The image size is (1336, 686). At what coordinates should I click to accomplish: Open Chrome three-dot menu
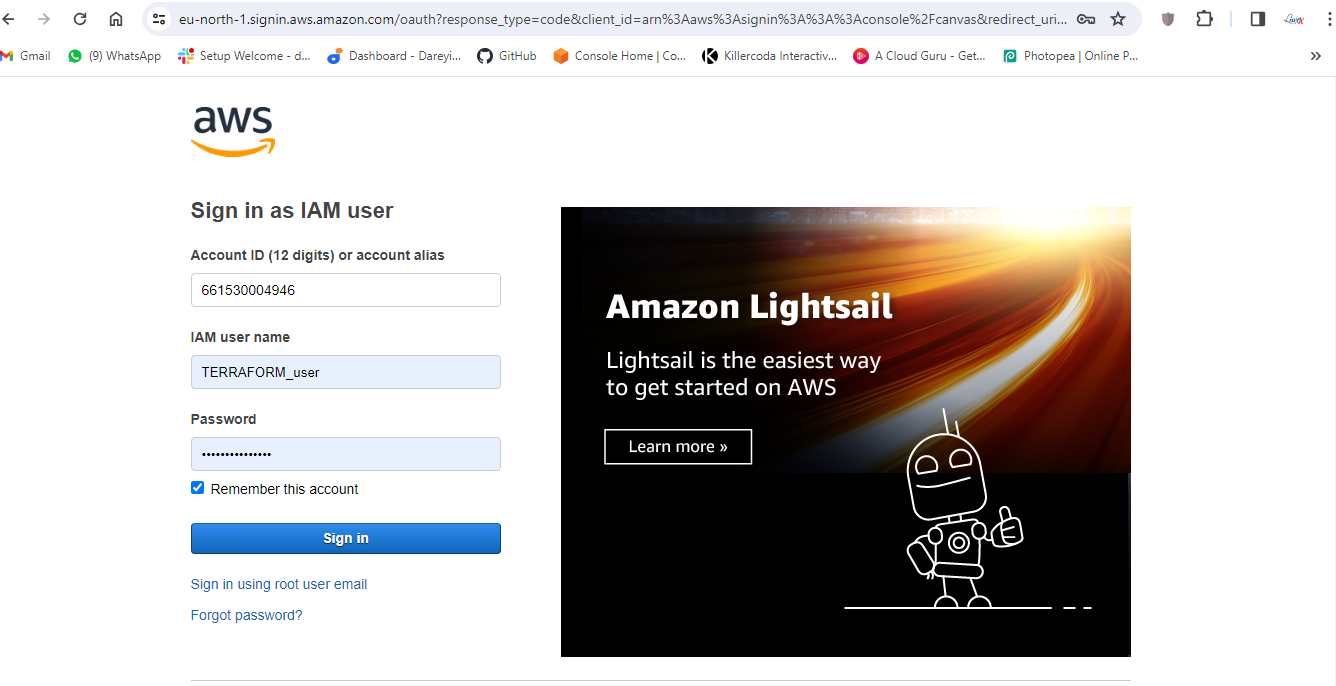[1331, 19]
